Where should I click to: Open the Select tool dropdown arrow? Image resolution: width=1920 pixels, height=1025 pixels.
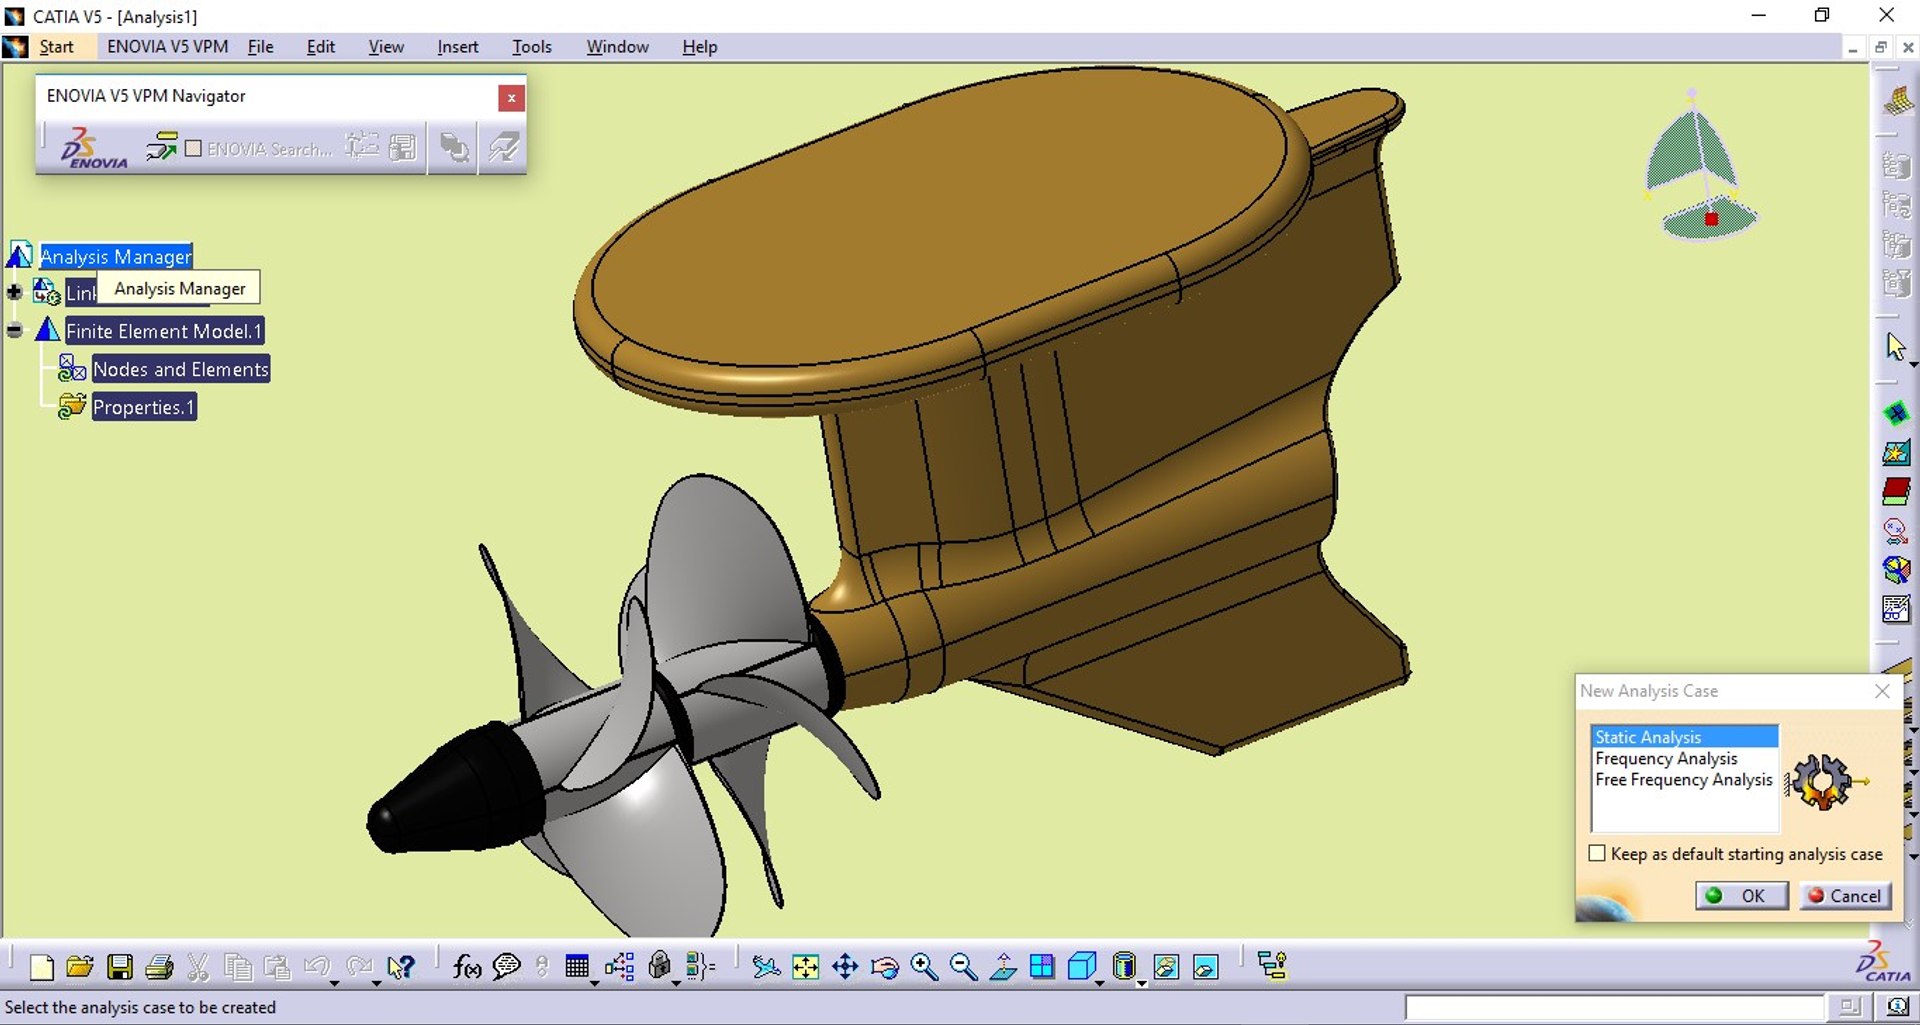coord(1912,365)
